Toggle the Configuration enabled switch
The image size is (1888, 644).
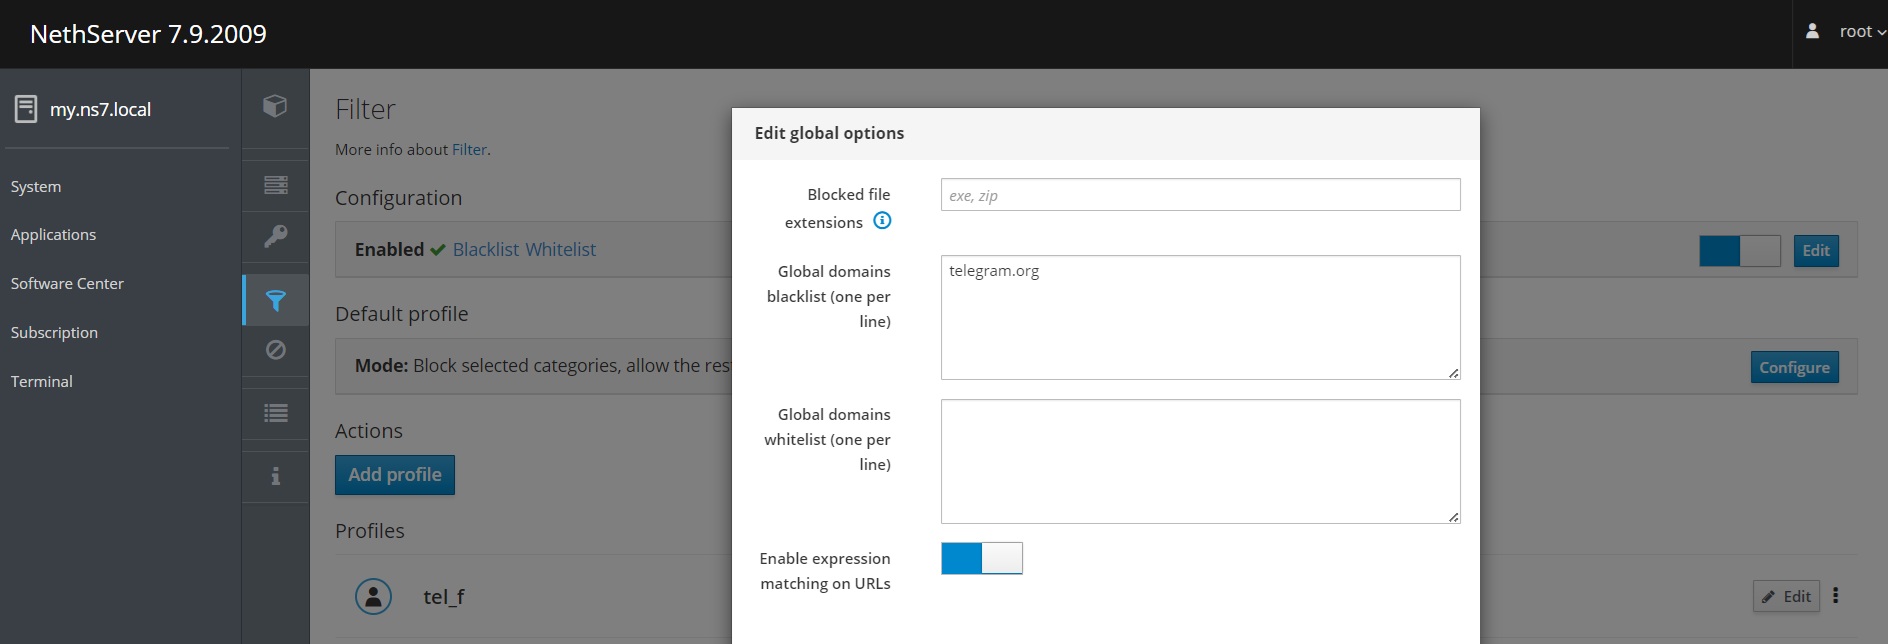coord(1739,251)
